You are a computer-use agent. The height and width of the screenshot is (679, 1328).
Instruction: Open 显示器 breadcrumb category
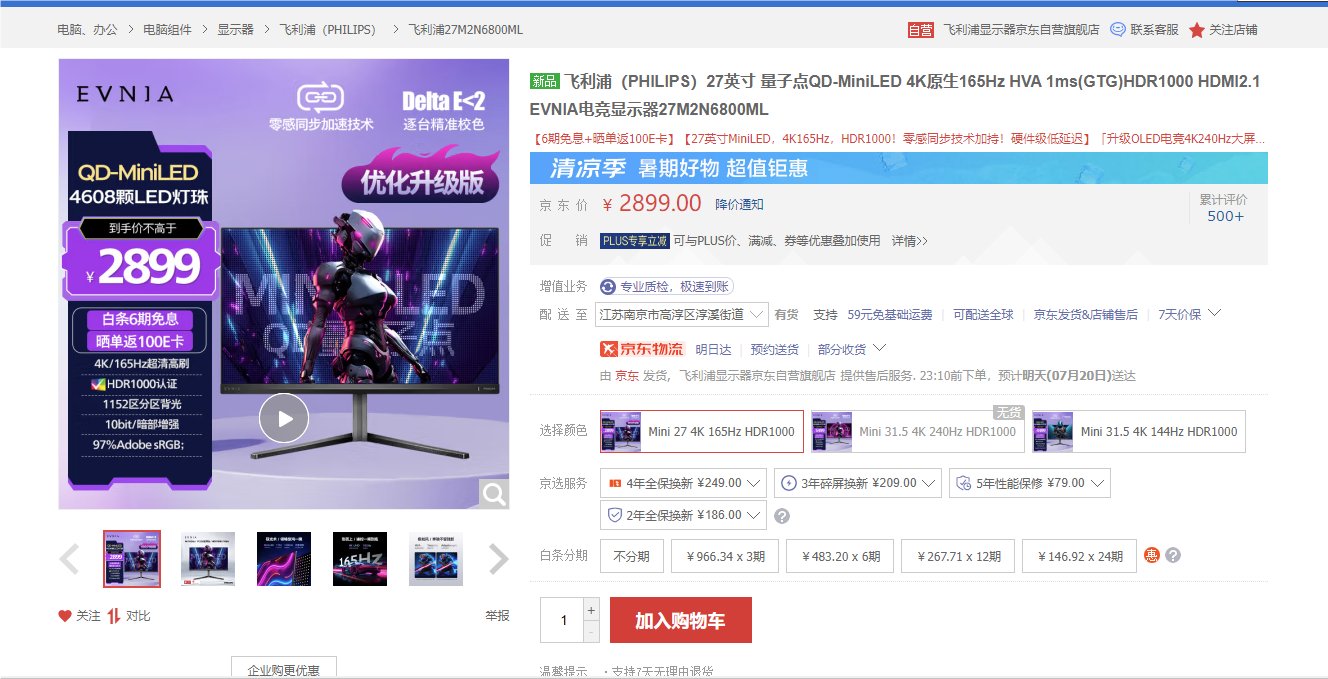coord(235,30)
